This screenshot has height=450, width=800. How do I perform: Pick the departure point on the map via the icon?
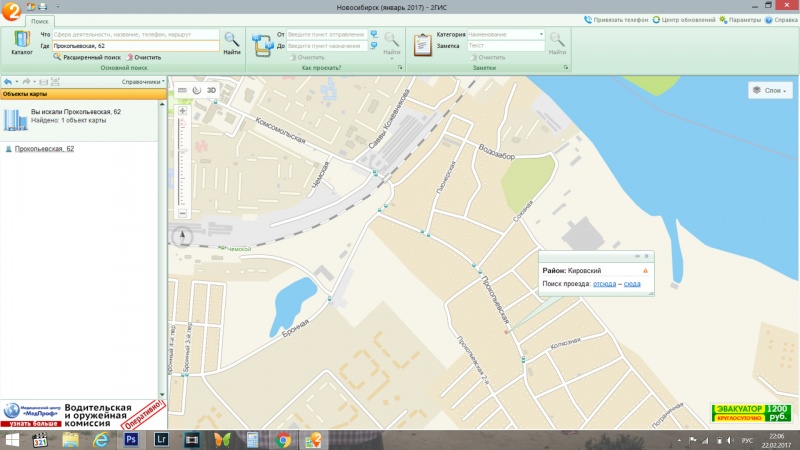pyautogui.click(x=374, y=34)
